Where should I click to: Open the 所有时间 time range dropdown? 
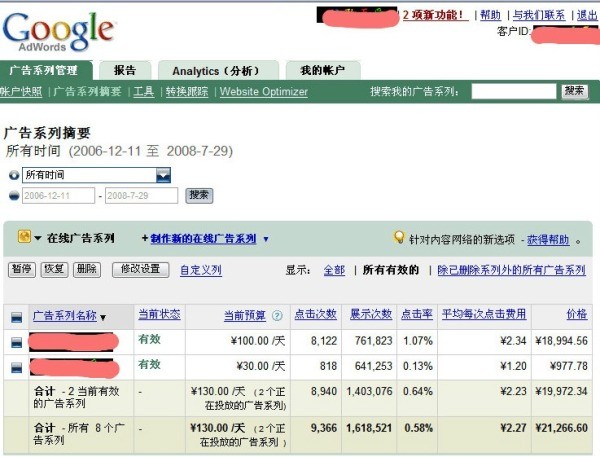coord(163,175)
